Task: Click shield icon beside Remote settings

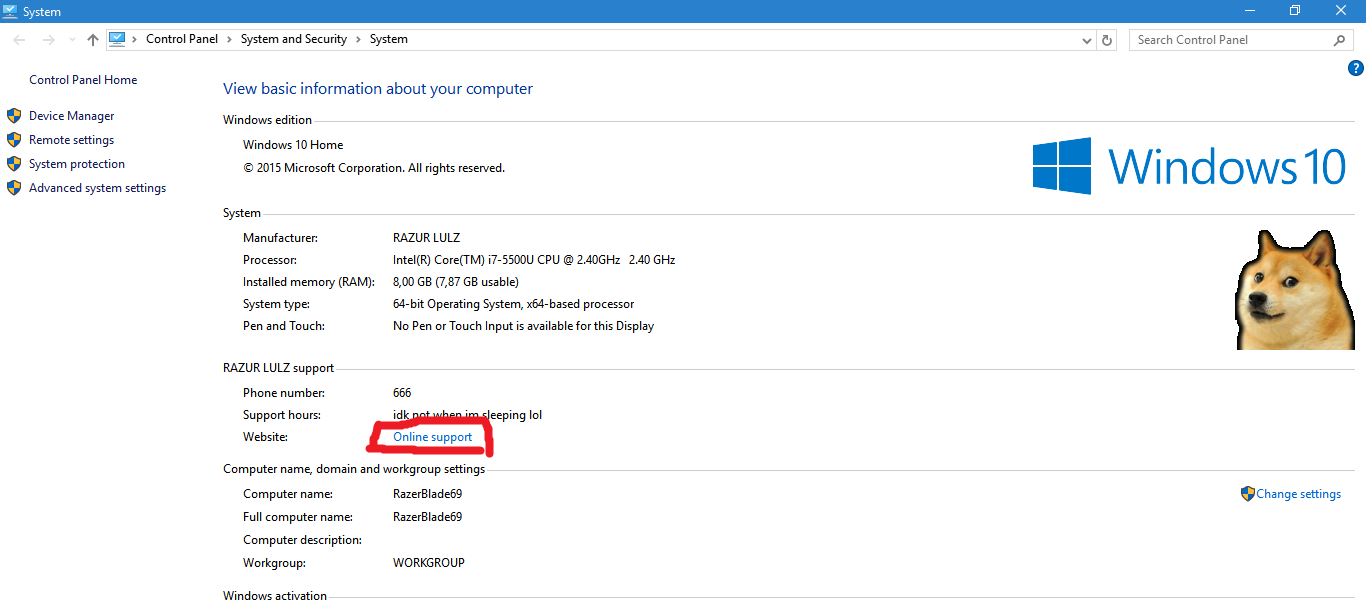Action: (x=14, y=139)
